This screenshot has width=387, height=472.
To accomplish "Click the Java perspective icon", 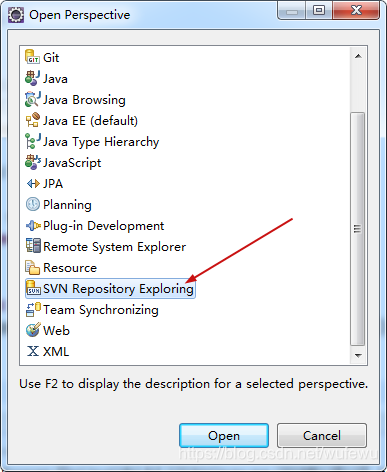I will pyautogui.click(x=33, y=78).
